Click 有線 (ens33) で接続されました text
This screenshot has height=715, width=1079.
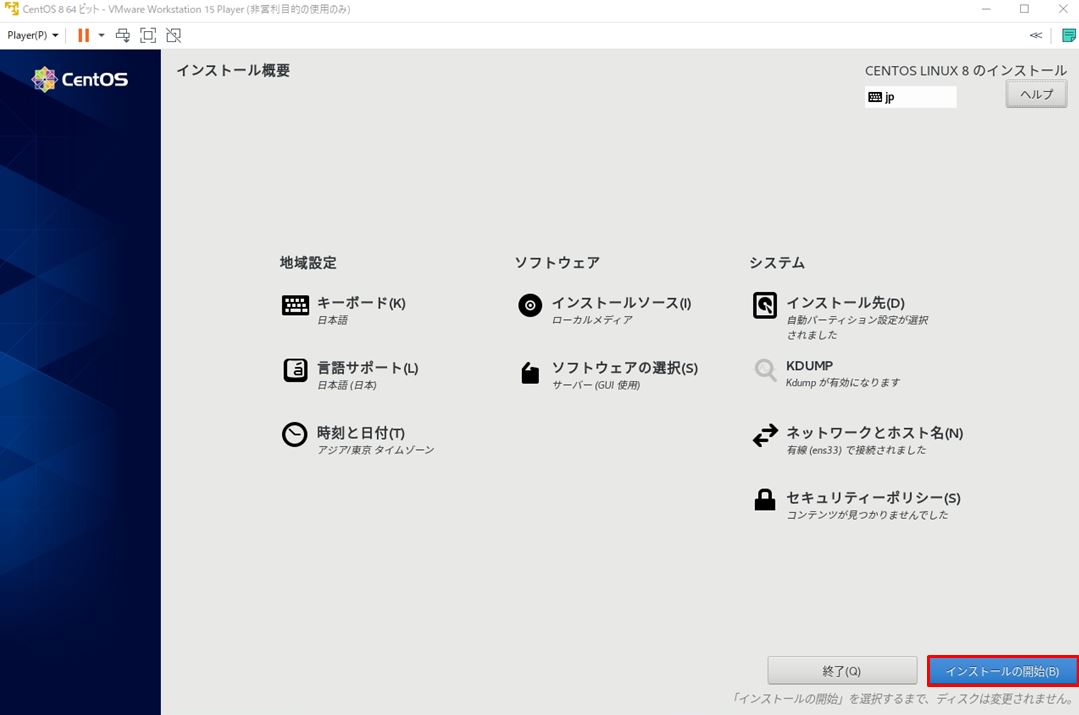[x=856, y=450]
